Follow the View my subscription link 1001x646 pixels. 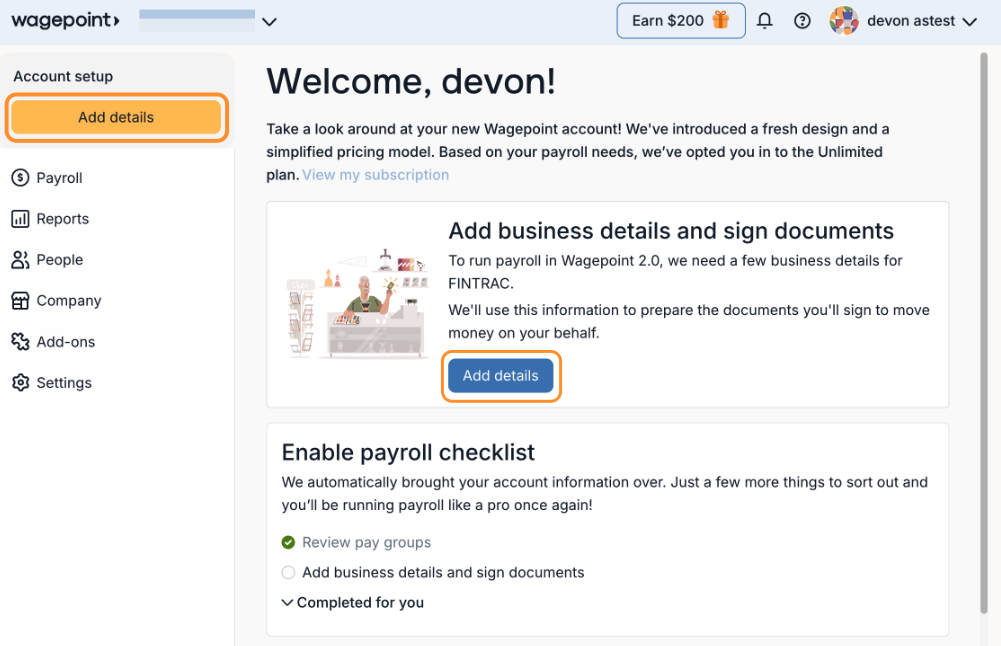375,175
